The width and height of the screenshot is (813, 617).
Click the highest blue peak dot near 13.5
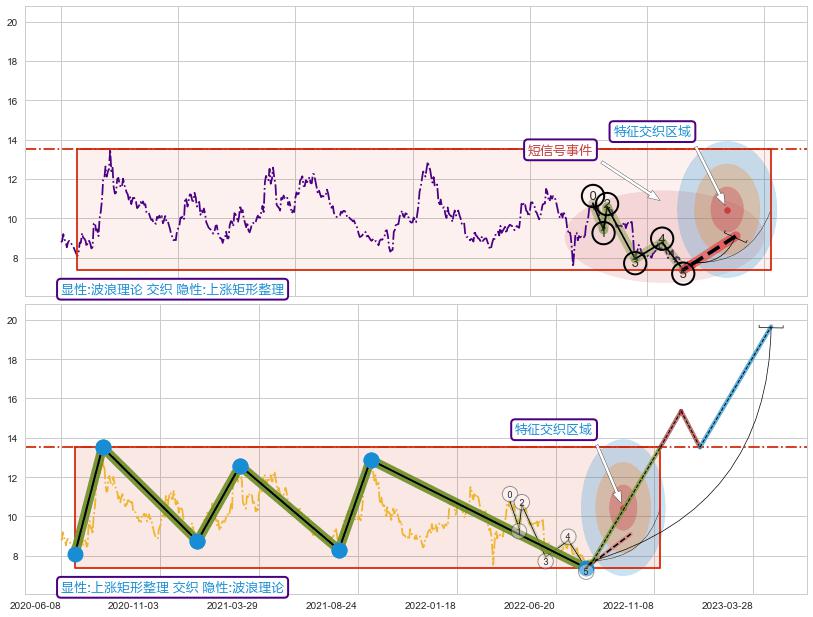(104, 447)
